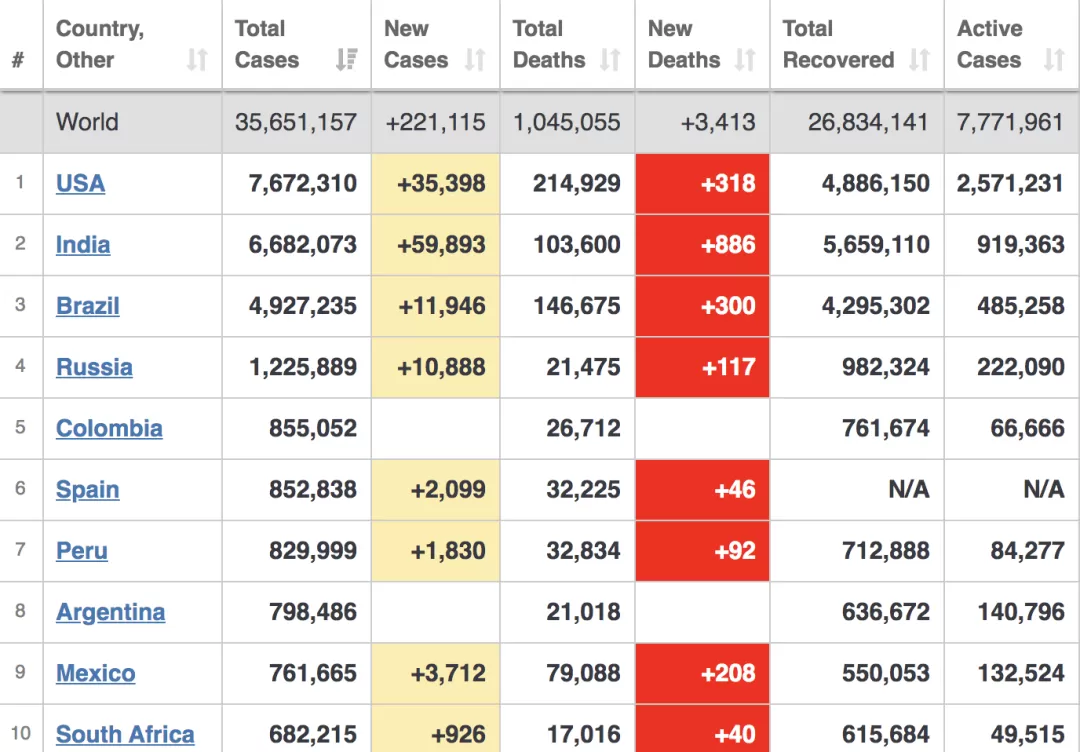Follow the Colombia link
This screenshot has width=1080, height=752.
[109, 428]
